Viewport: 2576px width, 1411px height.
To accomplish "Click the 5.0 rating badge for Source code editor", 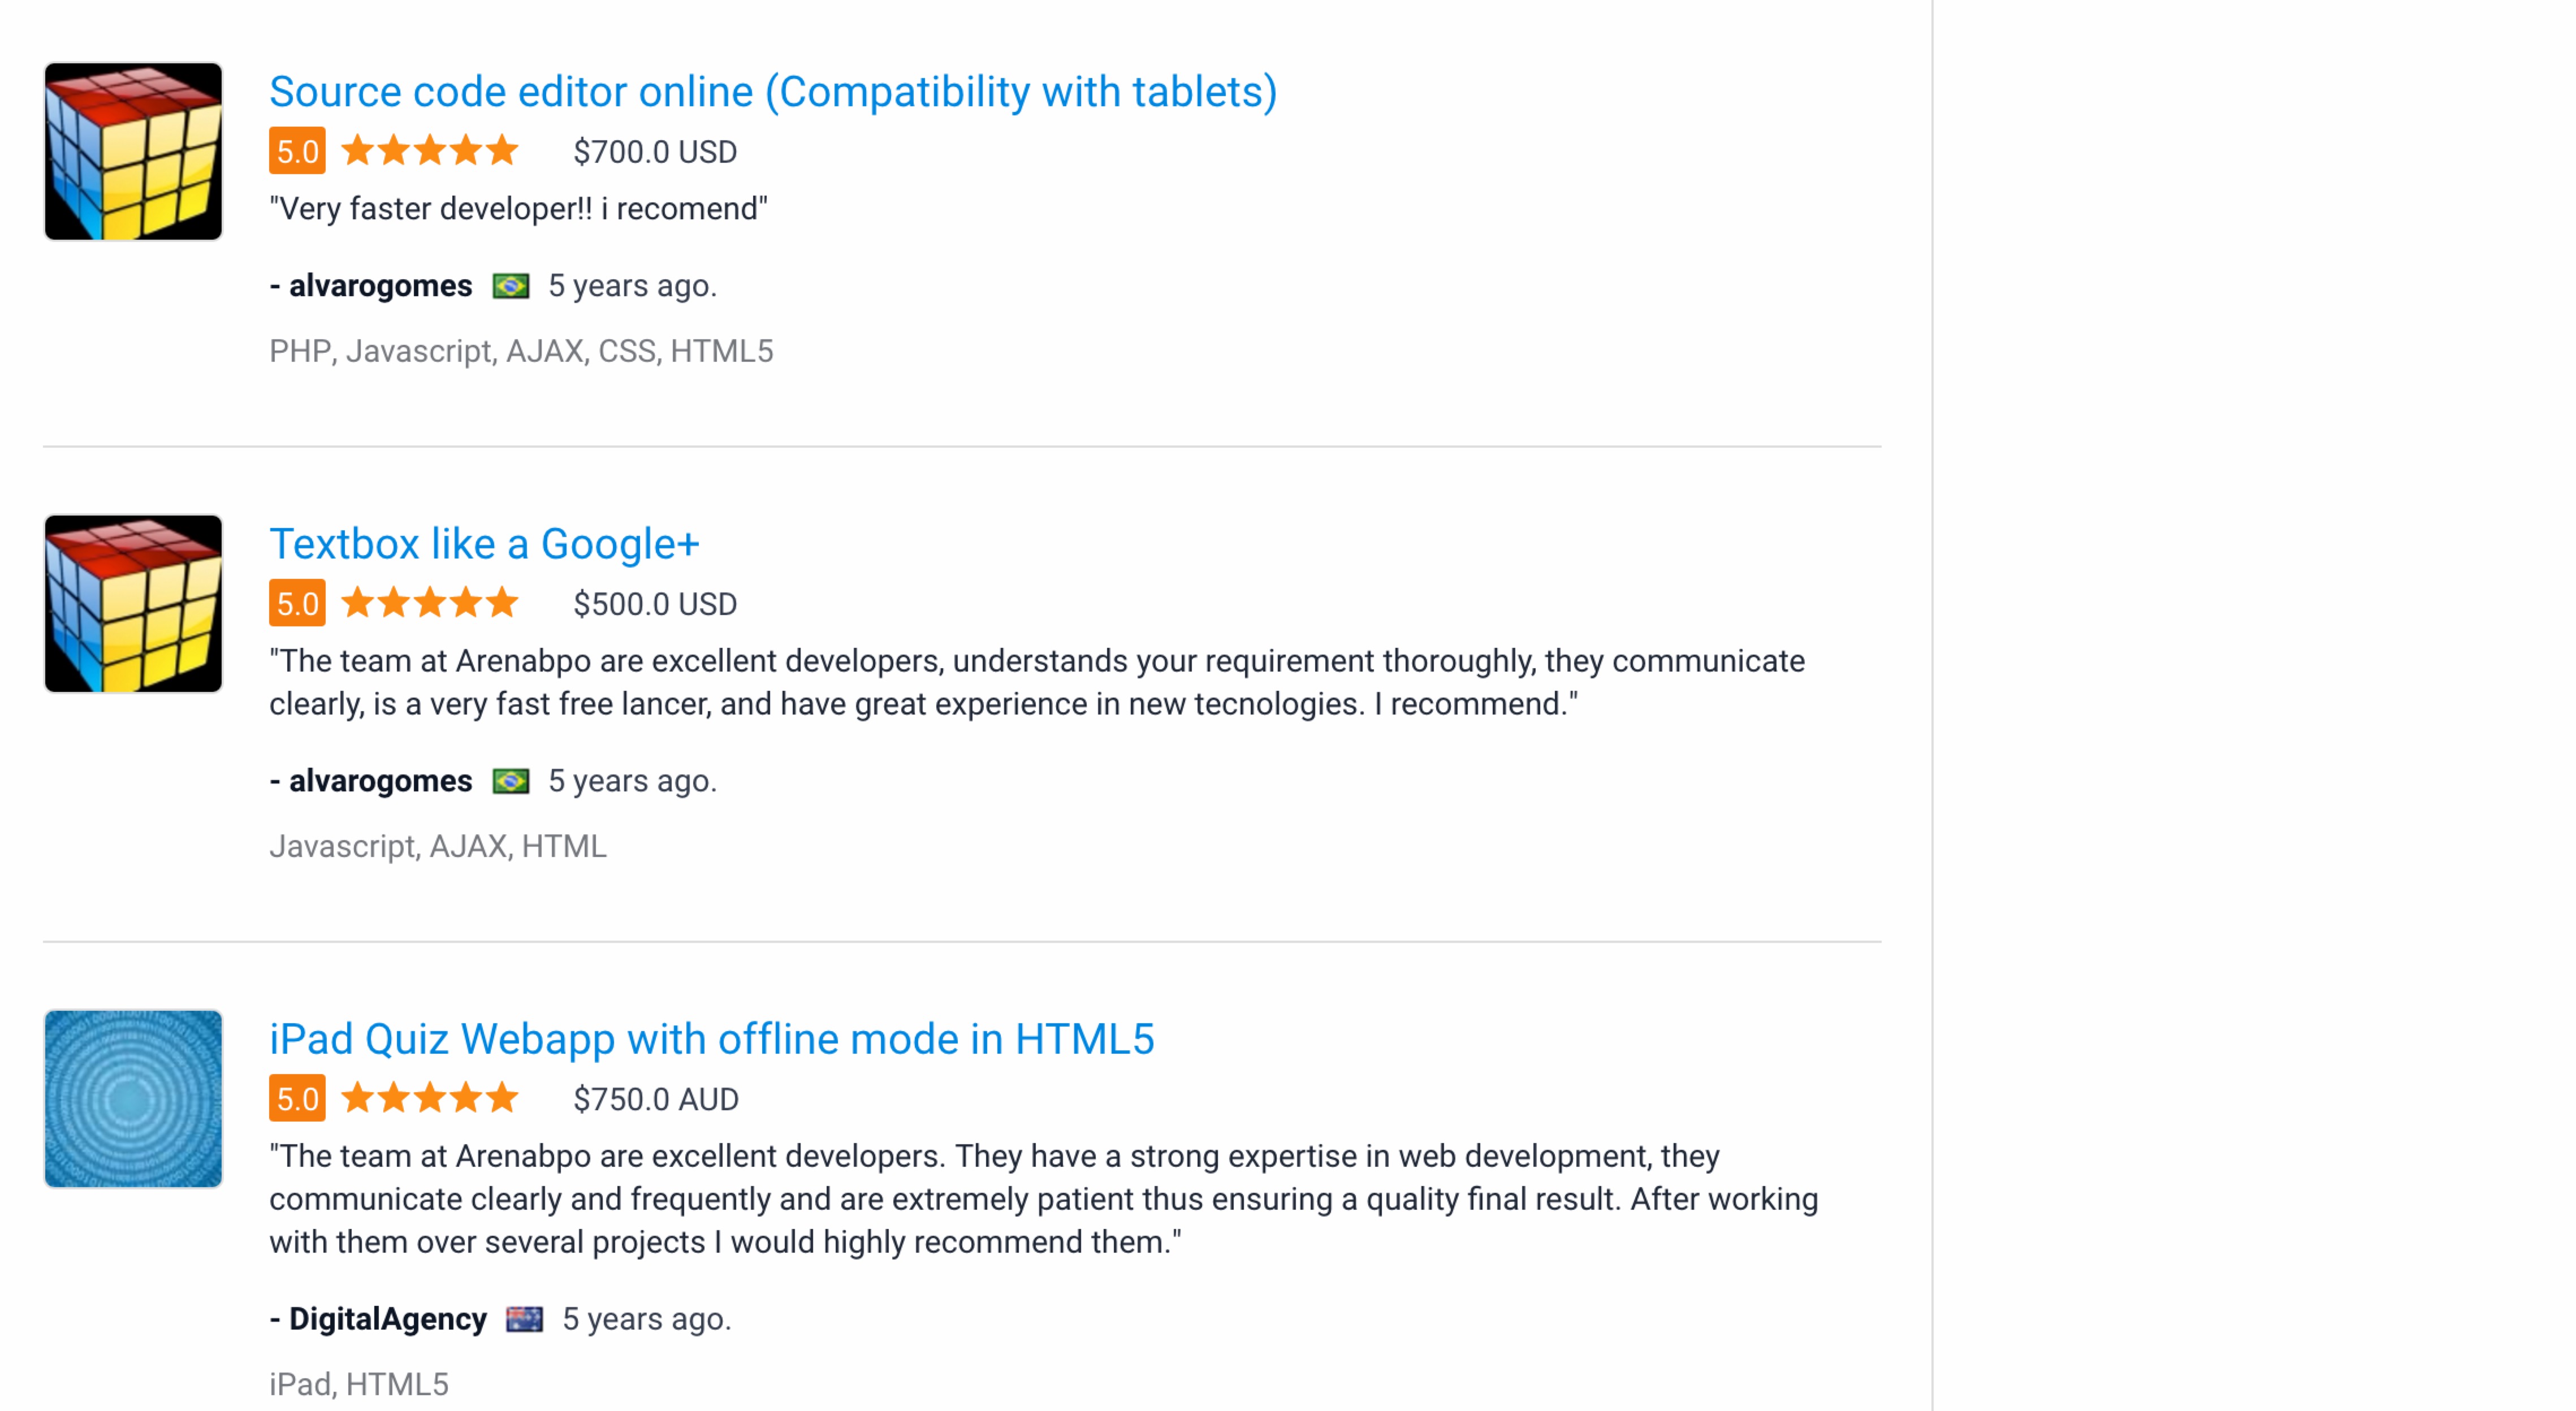I will [297, 151].
